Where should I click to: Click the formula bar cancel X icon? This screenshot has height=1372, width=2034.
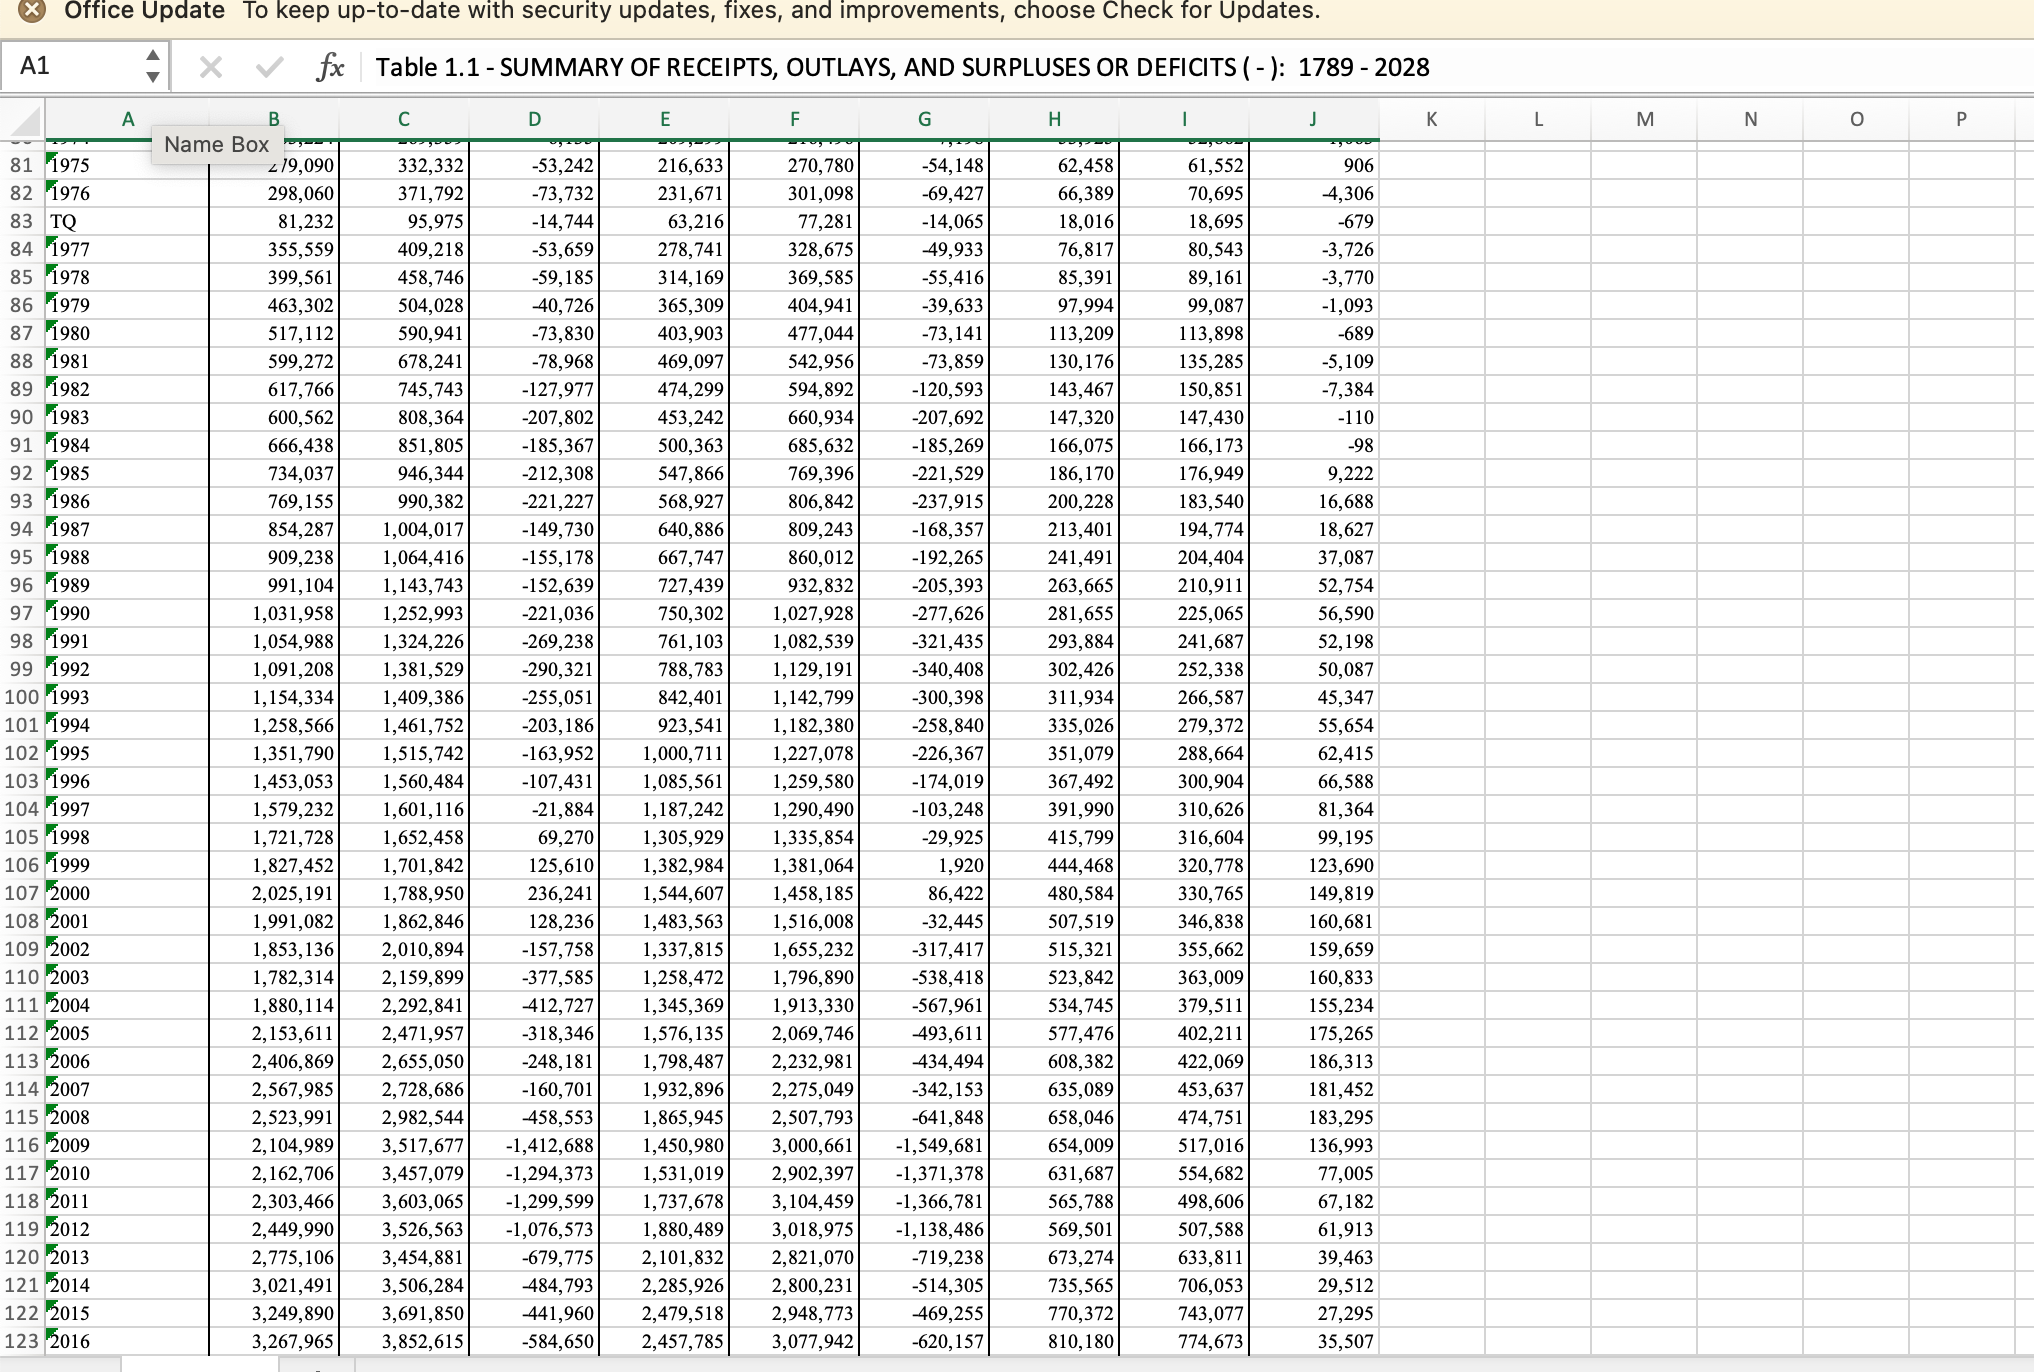[210, 68]
